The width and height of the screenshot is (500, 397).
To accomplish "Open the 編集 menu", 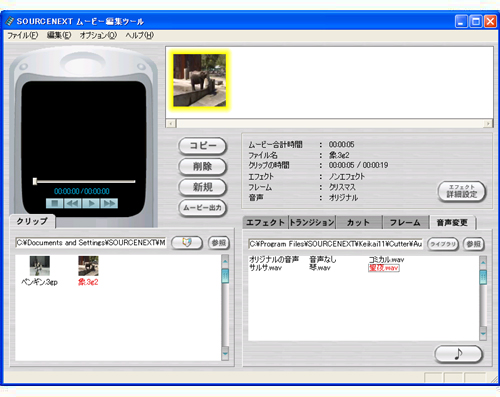I will (x=59, y=35).
